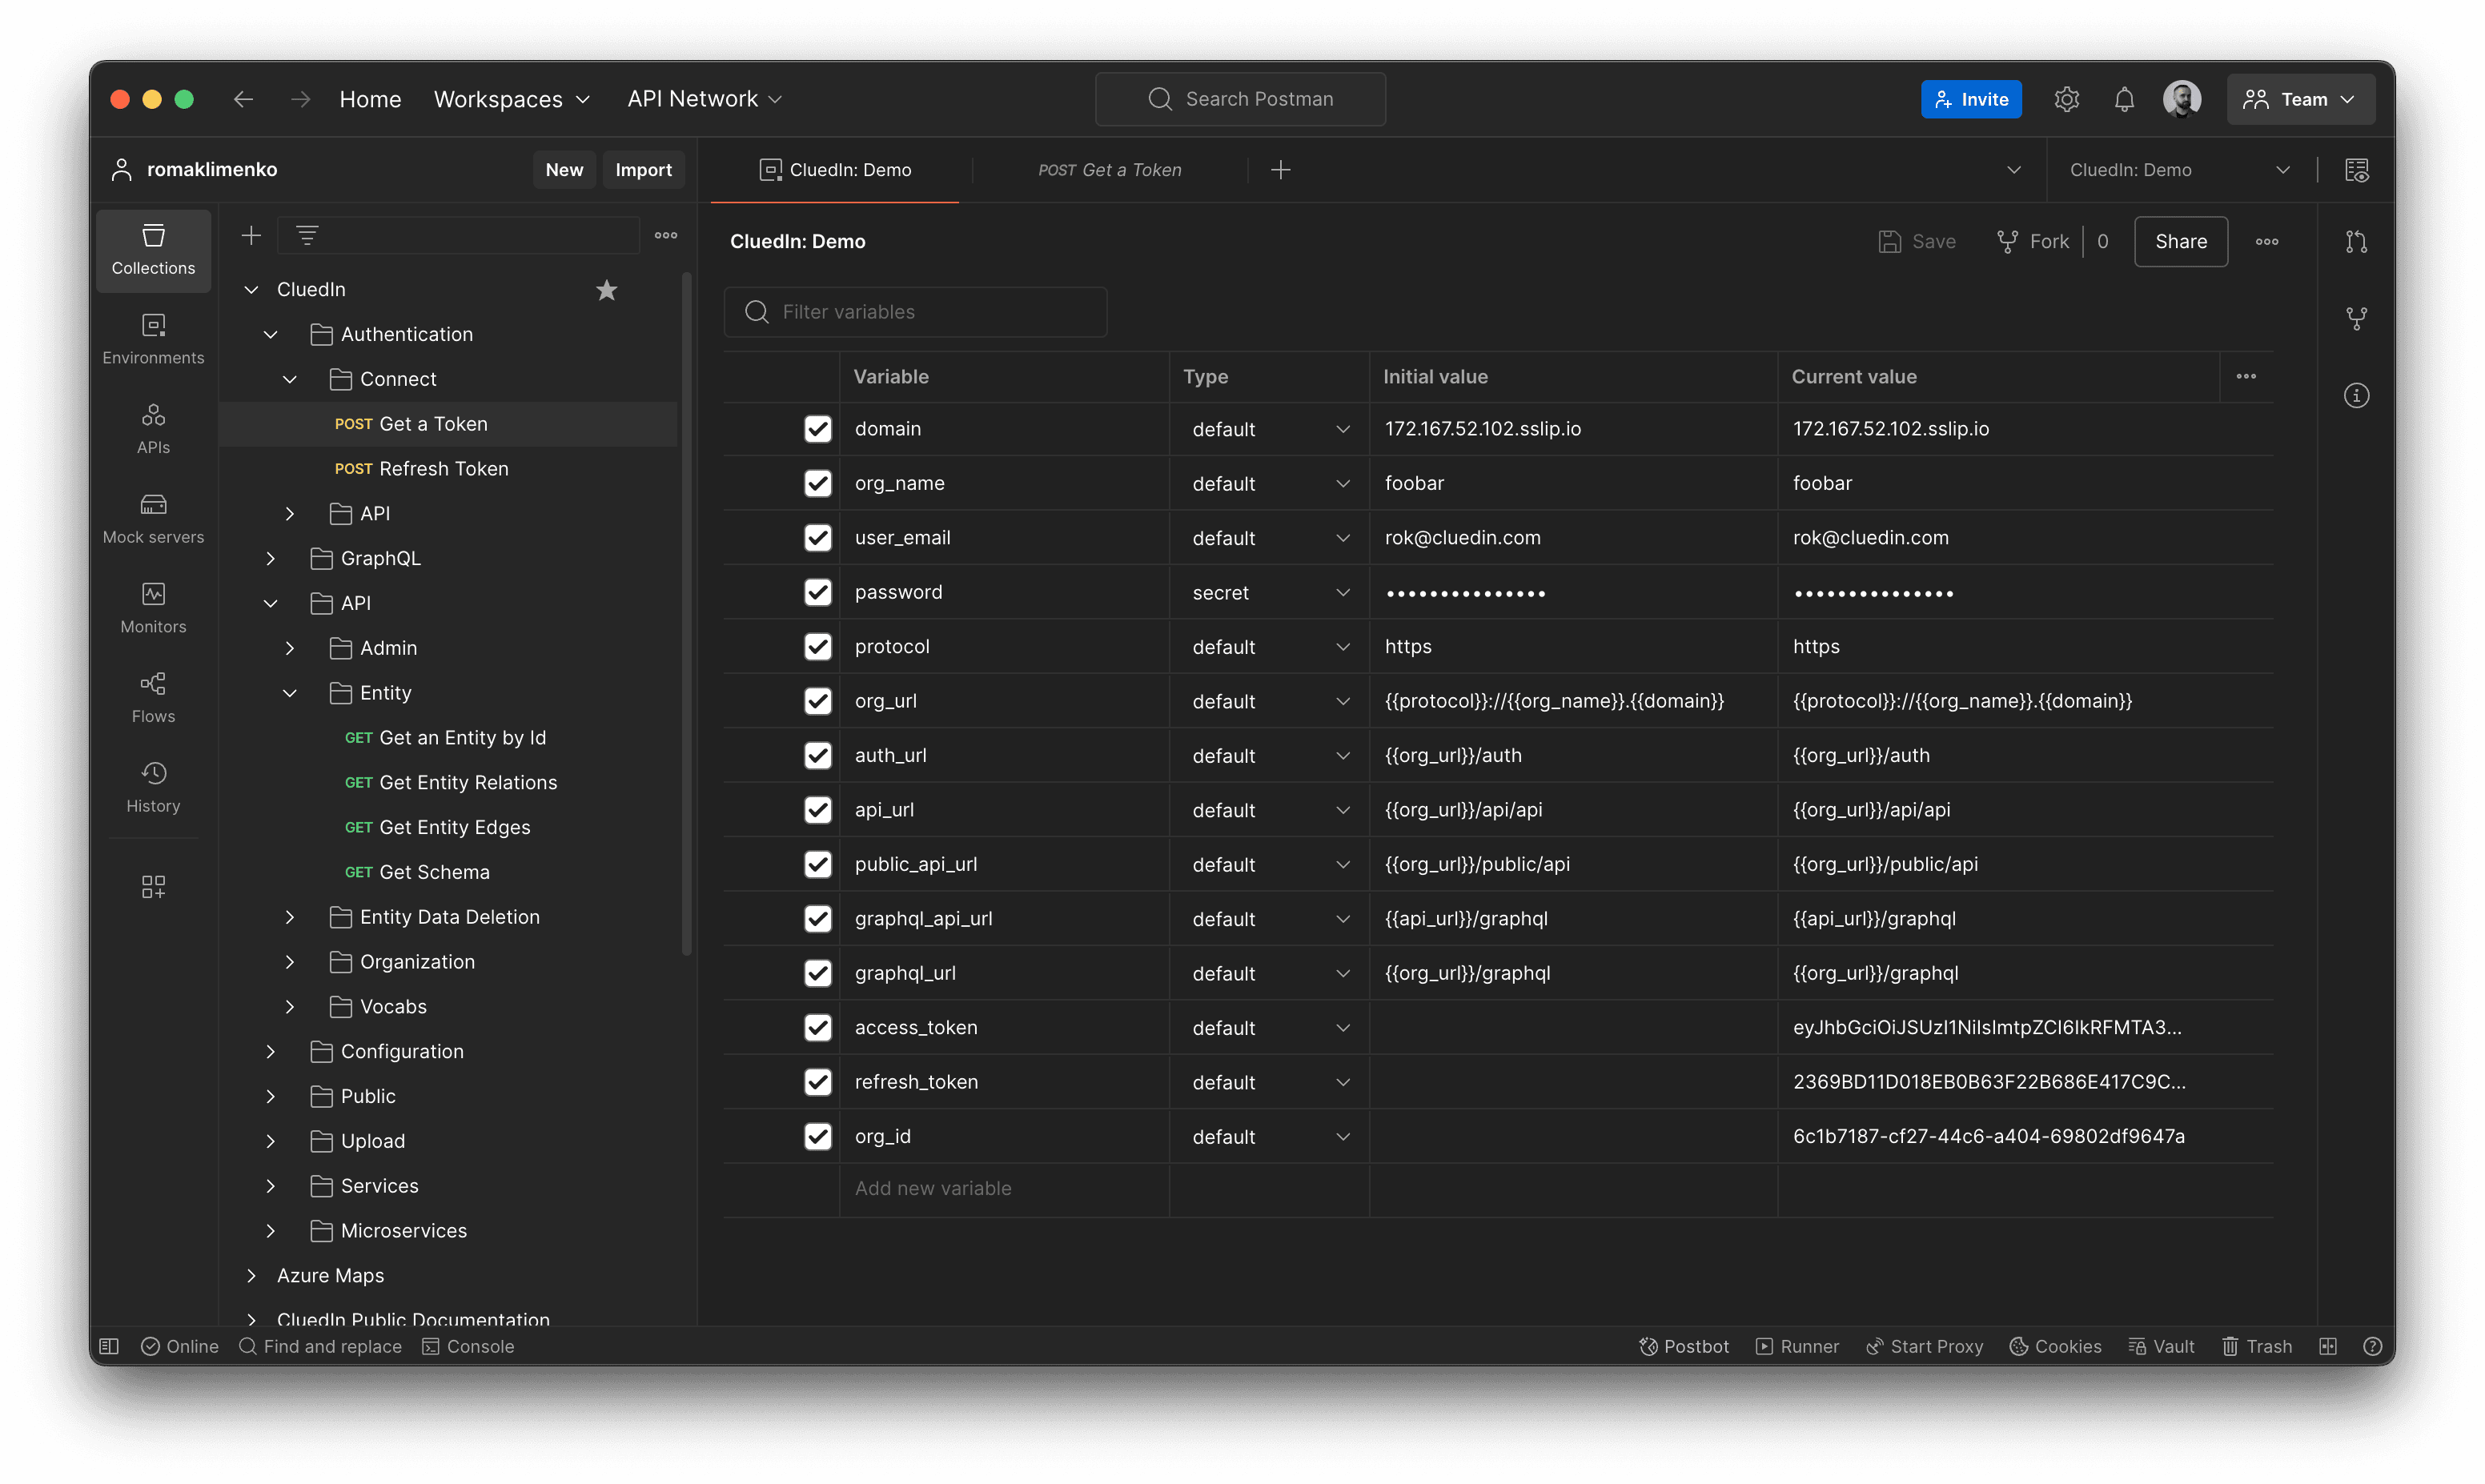Click the configure sidebar grid-plus icon

click(x=153, y=887)
